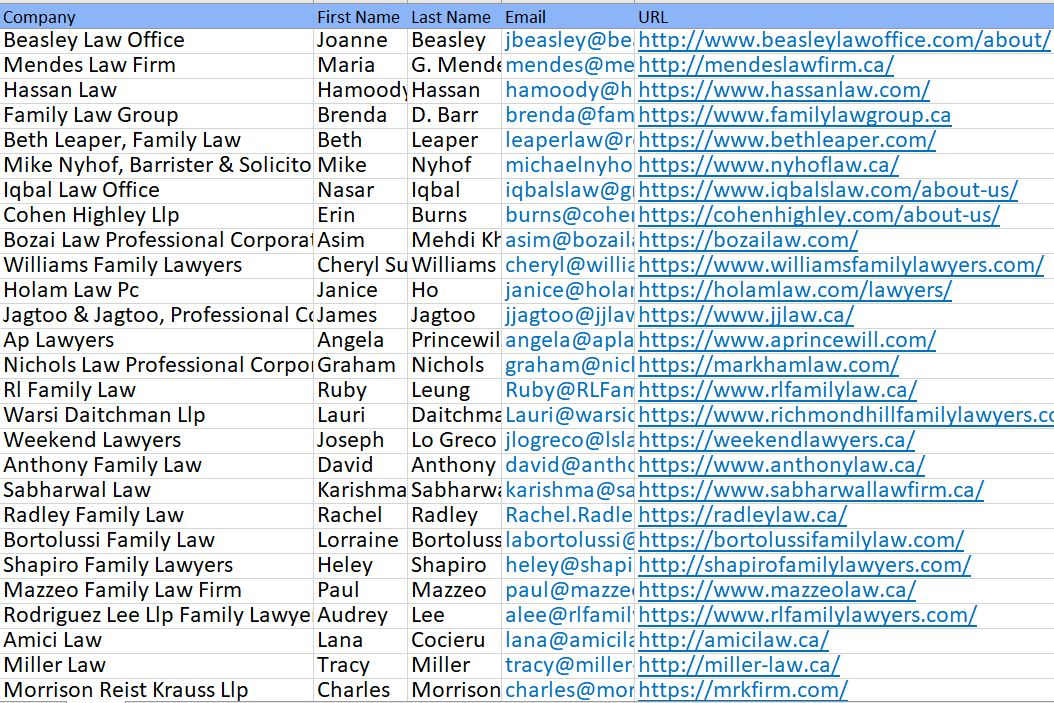This screenshot has width=1054, height=703.
Task: Click last name cell Cocieru
Action: [454, 640]
